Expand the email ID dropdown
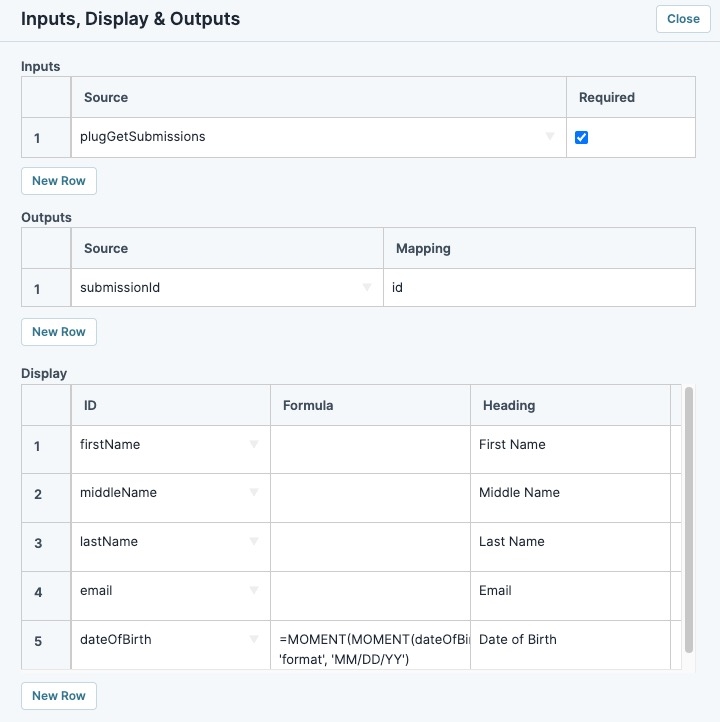Screen dimensions: 720x722 pyautogui.click(x=254, y=590)
